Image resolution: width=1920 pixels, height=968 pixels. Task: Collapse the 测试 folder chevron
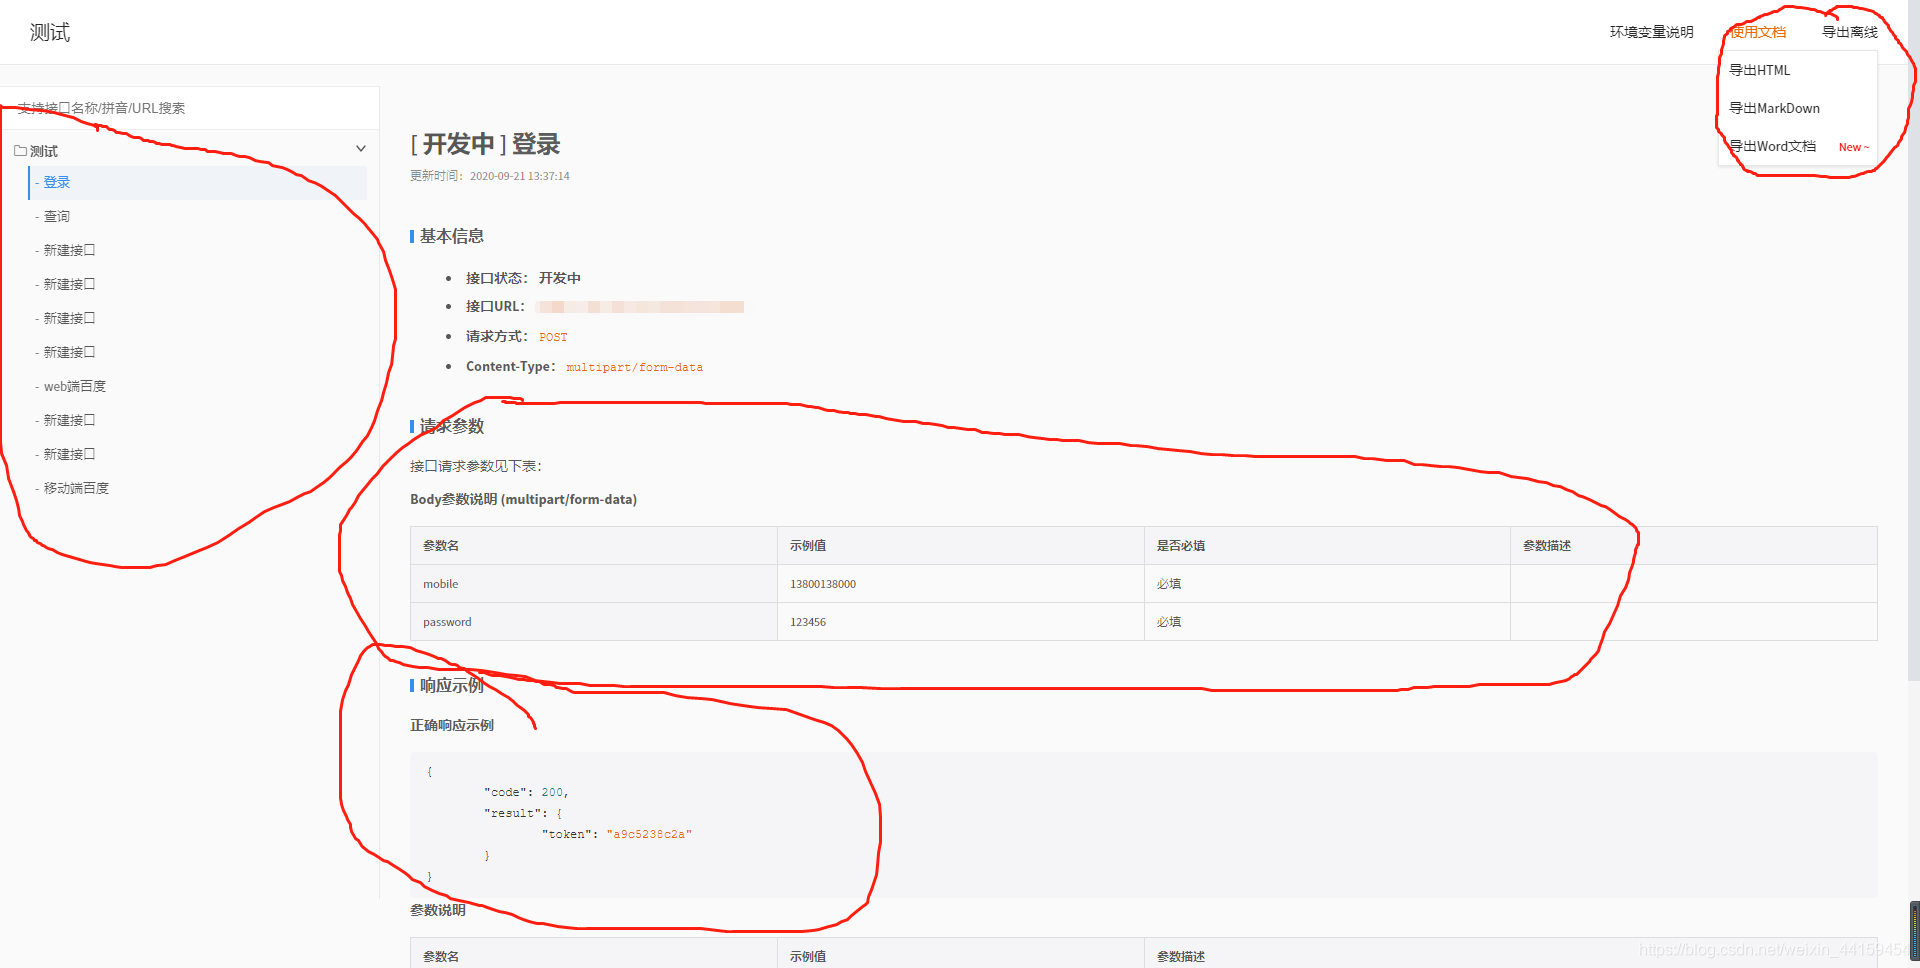361,149
